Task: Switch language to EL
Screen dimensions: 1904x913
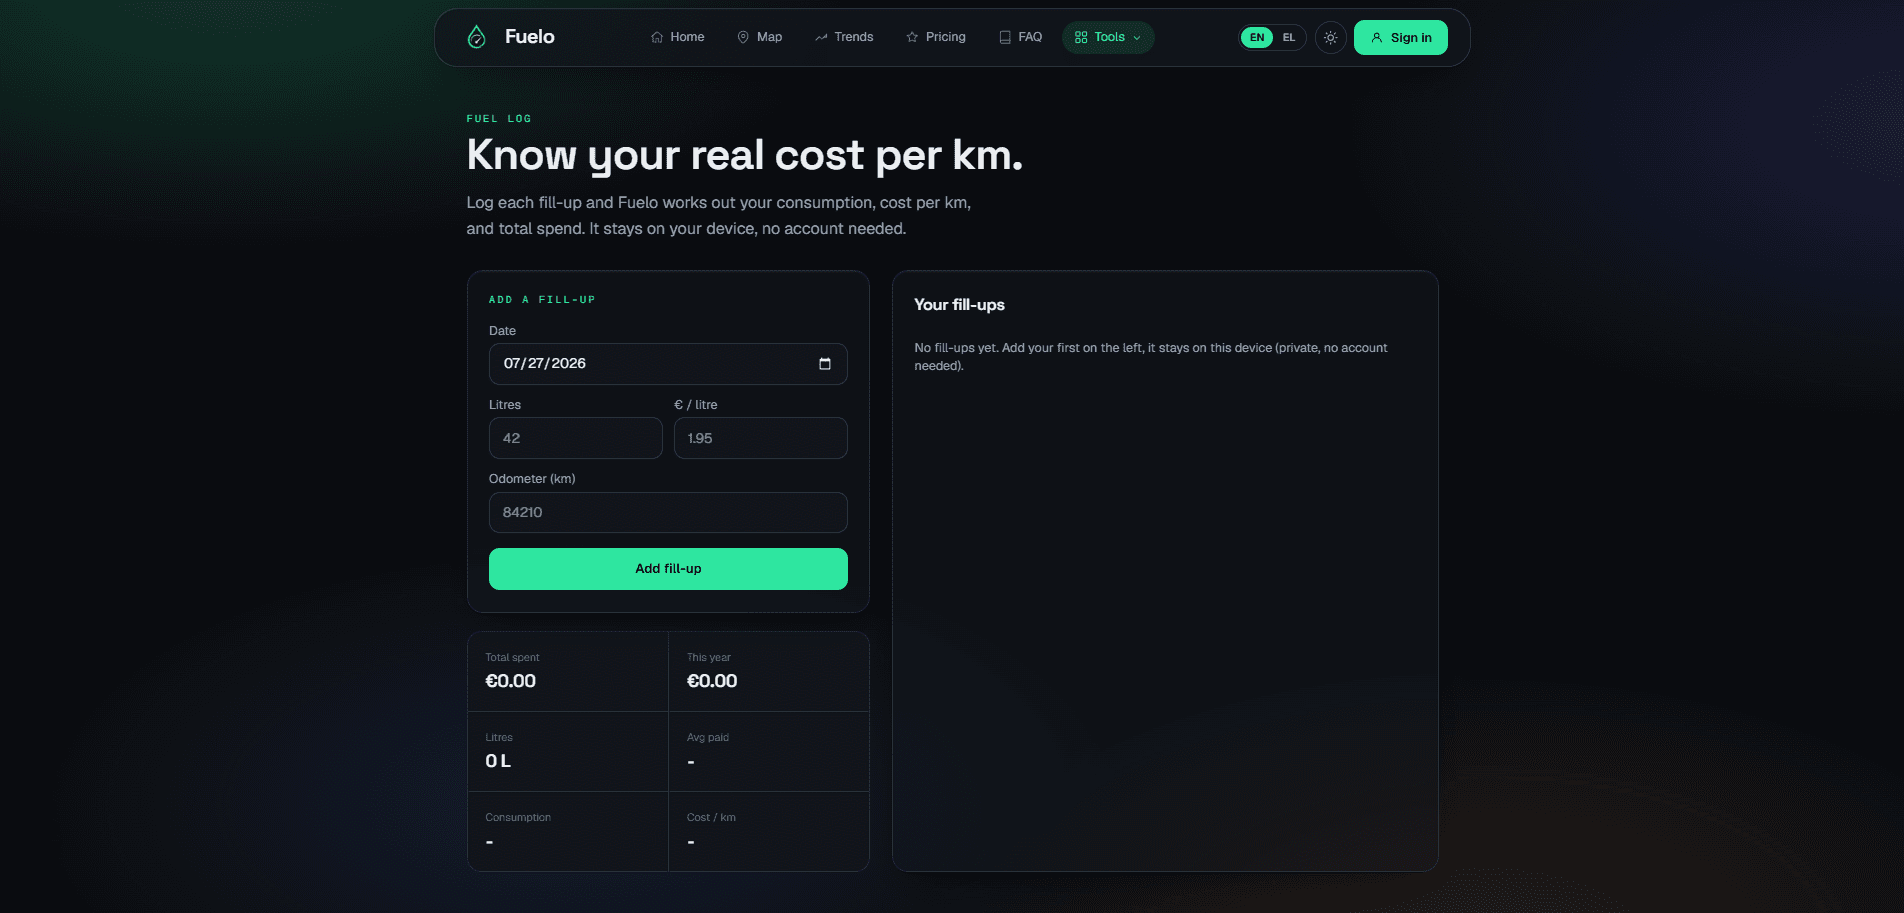Action: point(1289,37)
